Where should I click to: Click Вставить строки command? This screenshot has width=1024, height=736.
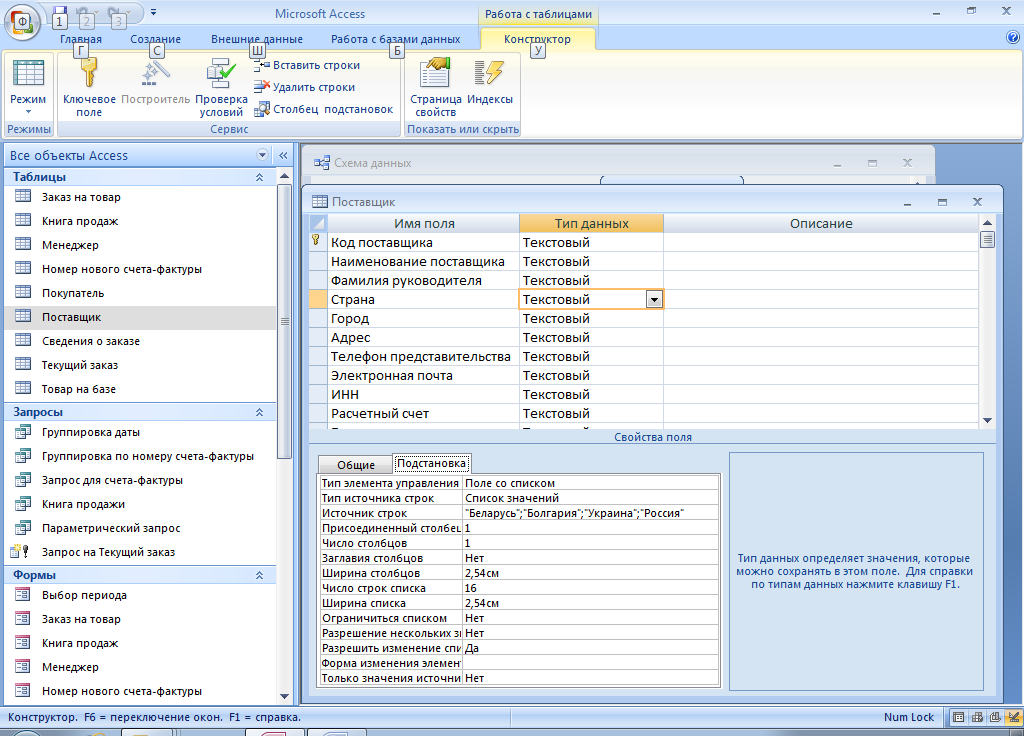(x=307, y=65)
